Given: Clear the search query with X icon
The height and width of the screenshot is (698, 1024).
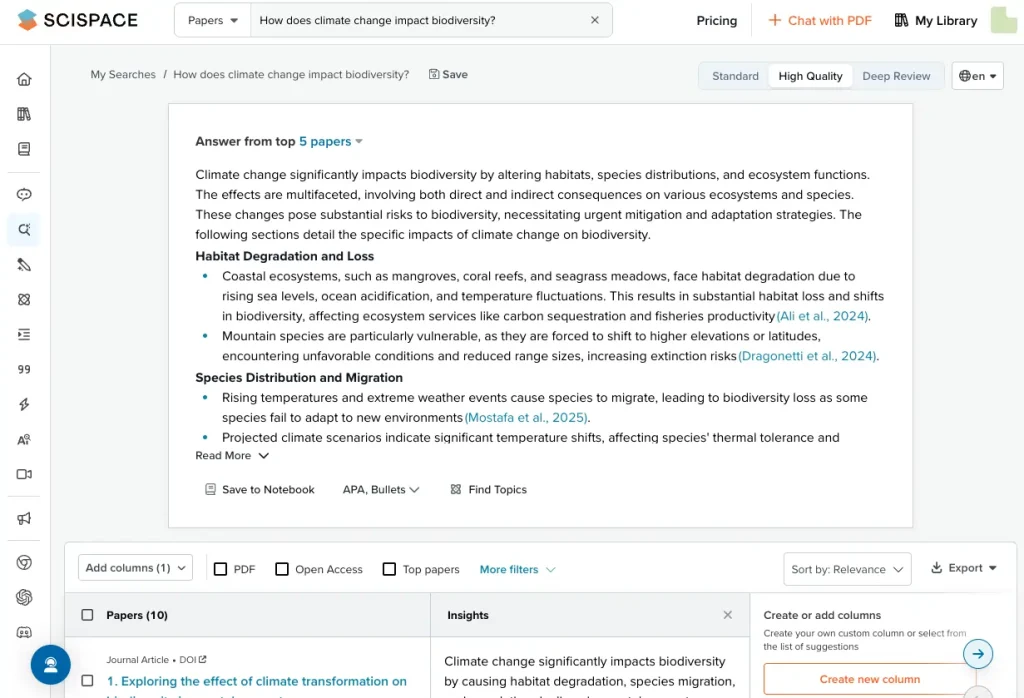Looking at the screenshot, I should 595,20.
